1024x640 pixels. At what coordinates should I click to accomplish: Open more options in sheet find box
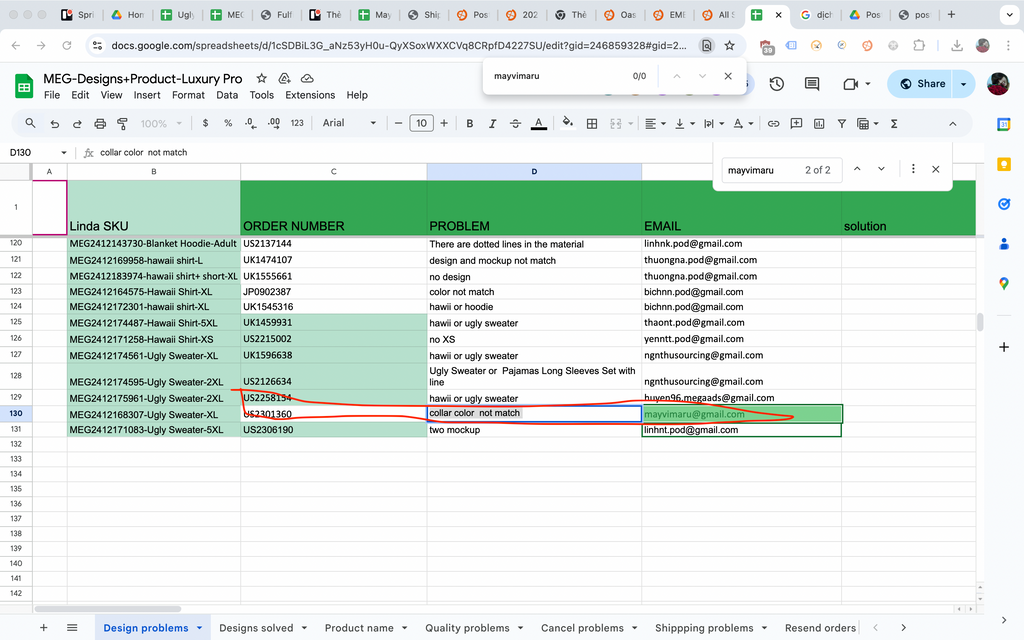point(913,169)
